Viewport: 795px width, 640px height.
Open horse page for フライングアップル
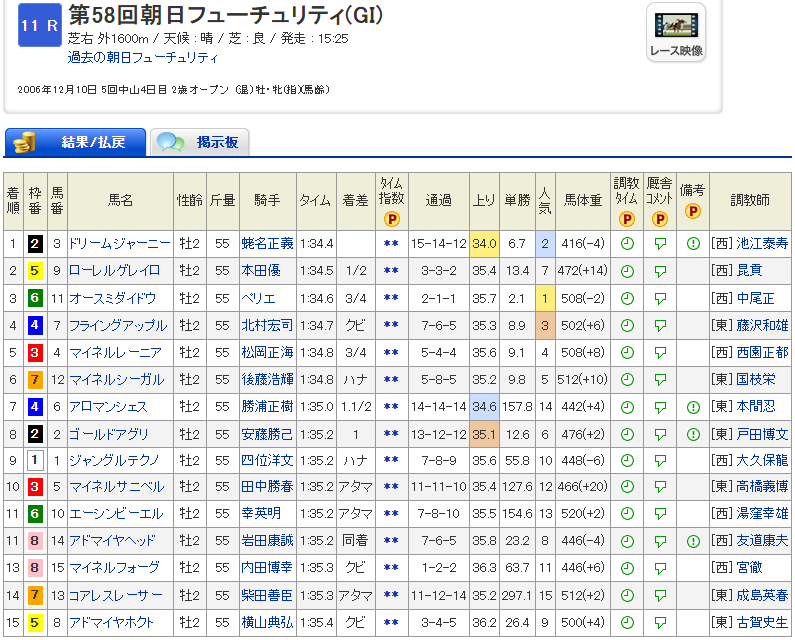[118, 325]
